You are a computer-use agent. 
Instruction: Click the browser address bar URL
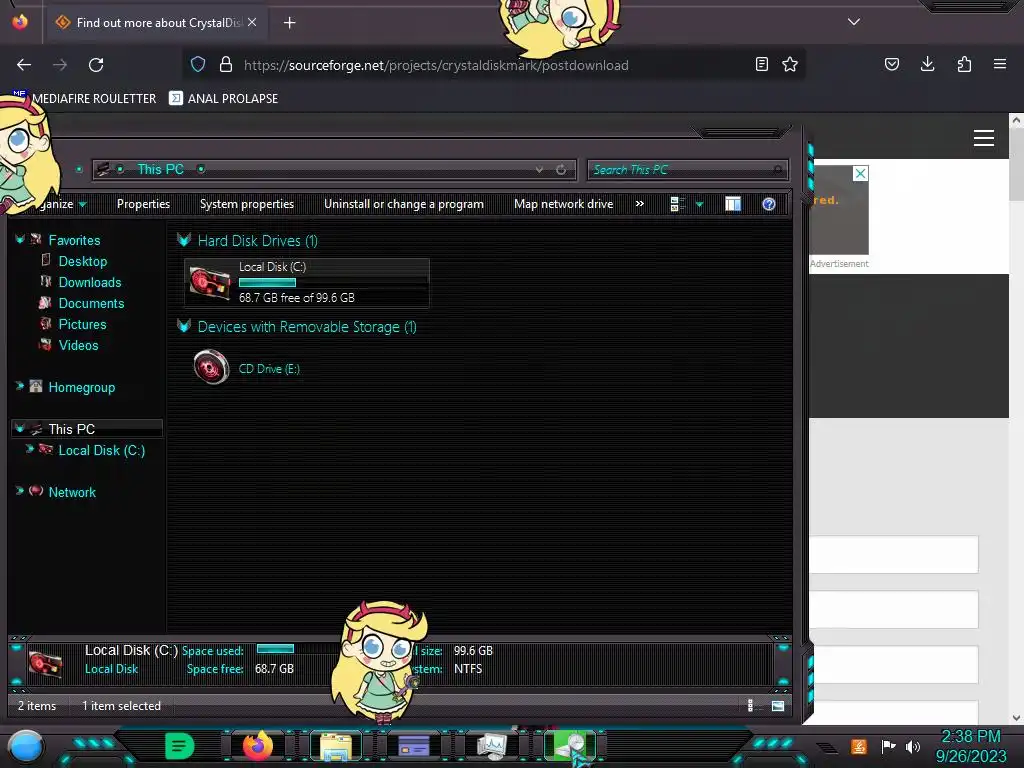click(x=436, y=65)
